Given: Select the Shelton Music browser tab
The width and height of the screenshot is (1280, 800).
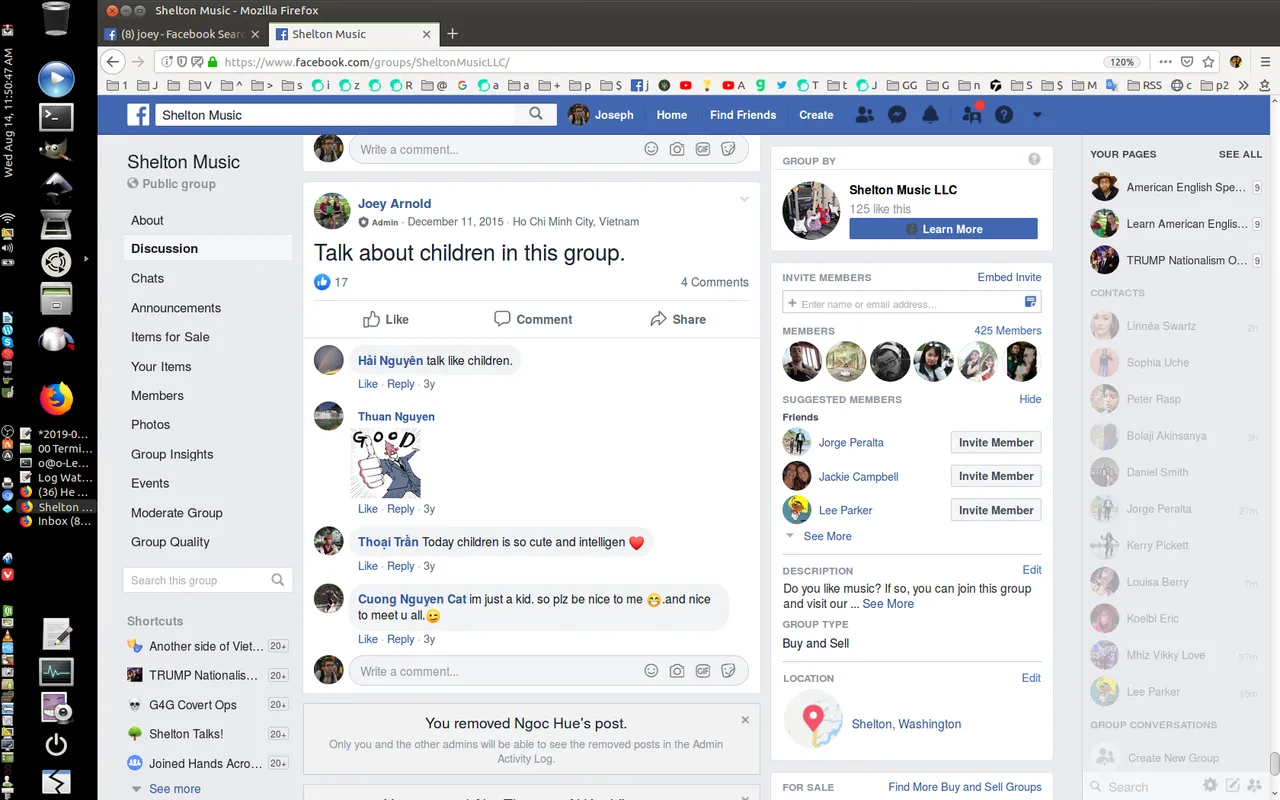Looking at the screenshot, I should coord(352,34).
